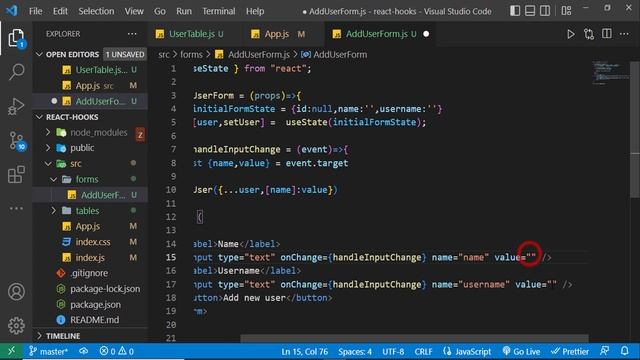Click the VS Code logo icon
Screen dimensions: 640x360
coord(12,10)
